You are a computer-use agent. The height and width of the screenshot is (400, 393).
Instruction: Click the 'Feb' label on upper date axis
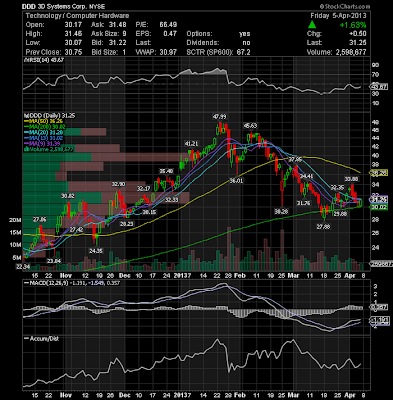(240, 275)
